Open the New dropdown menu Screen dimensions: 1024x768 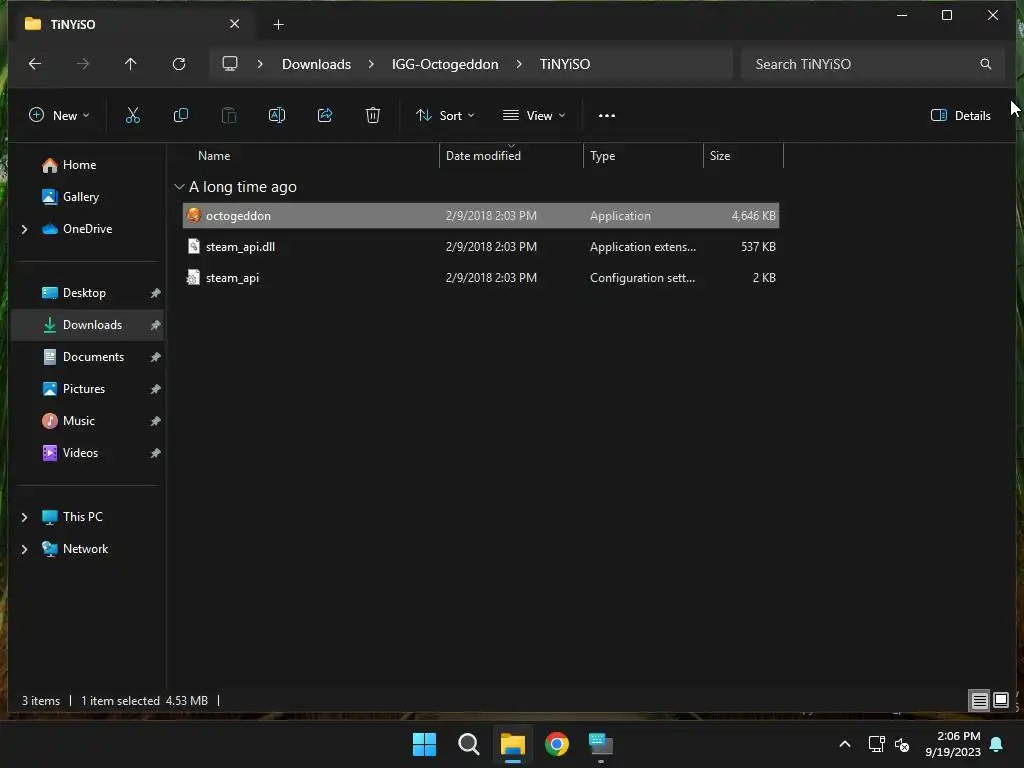pos(59,116)
